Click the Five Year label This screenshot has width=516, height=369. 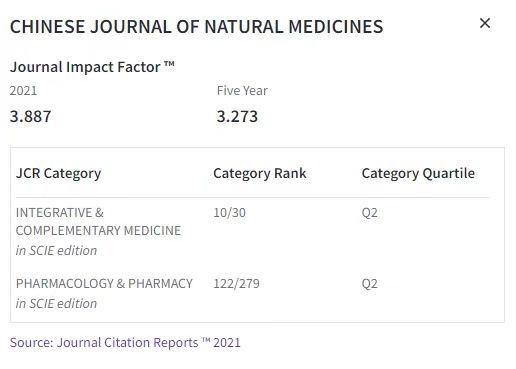(x=242, y=91)
